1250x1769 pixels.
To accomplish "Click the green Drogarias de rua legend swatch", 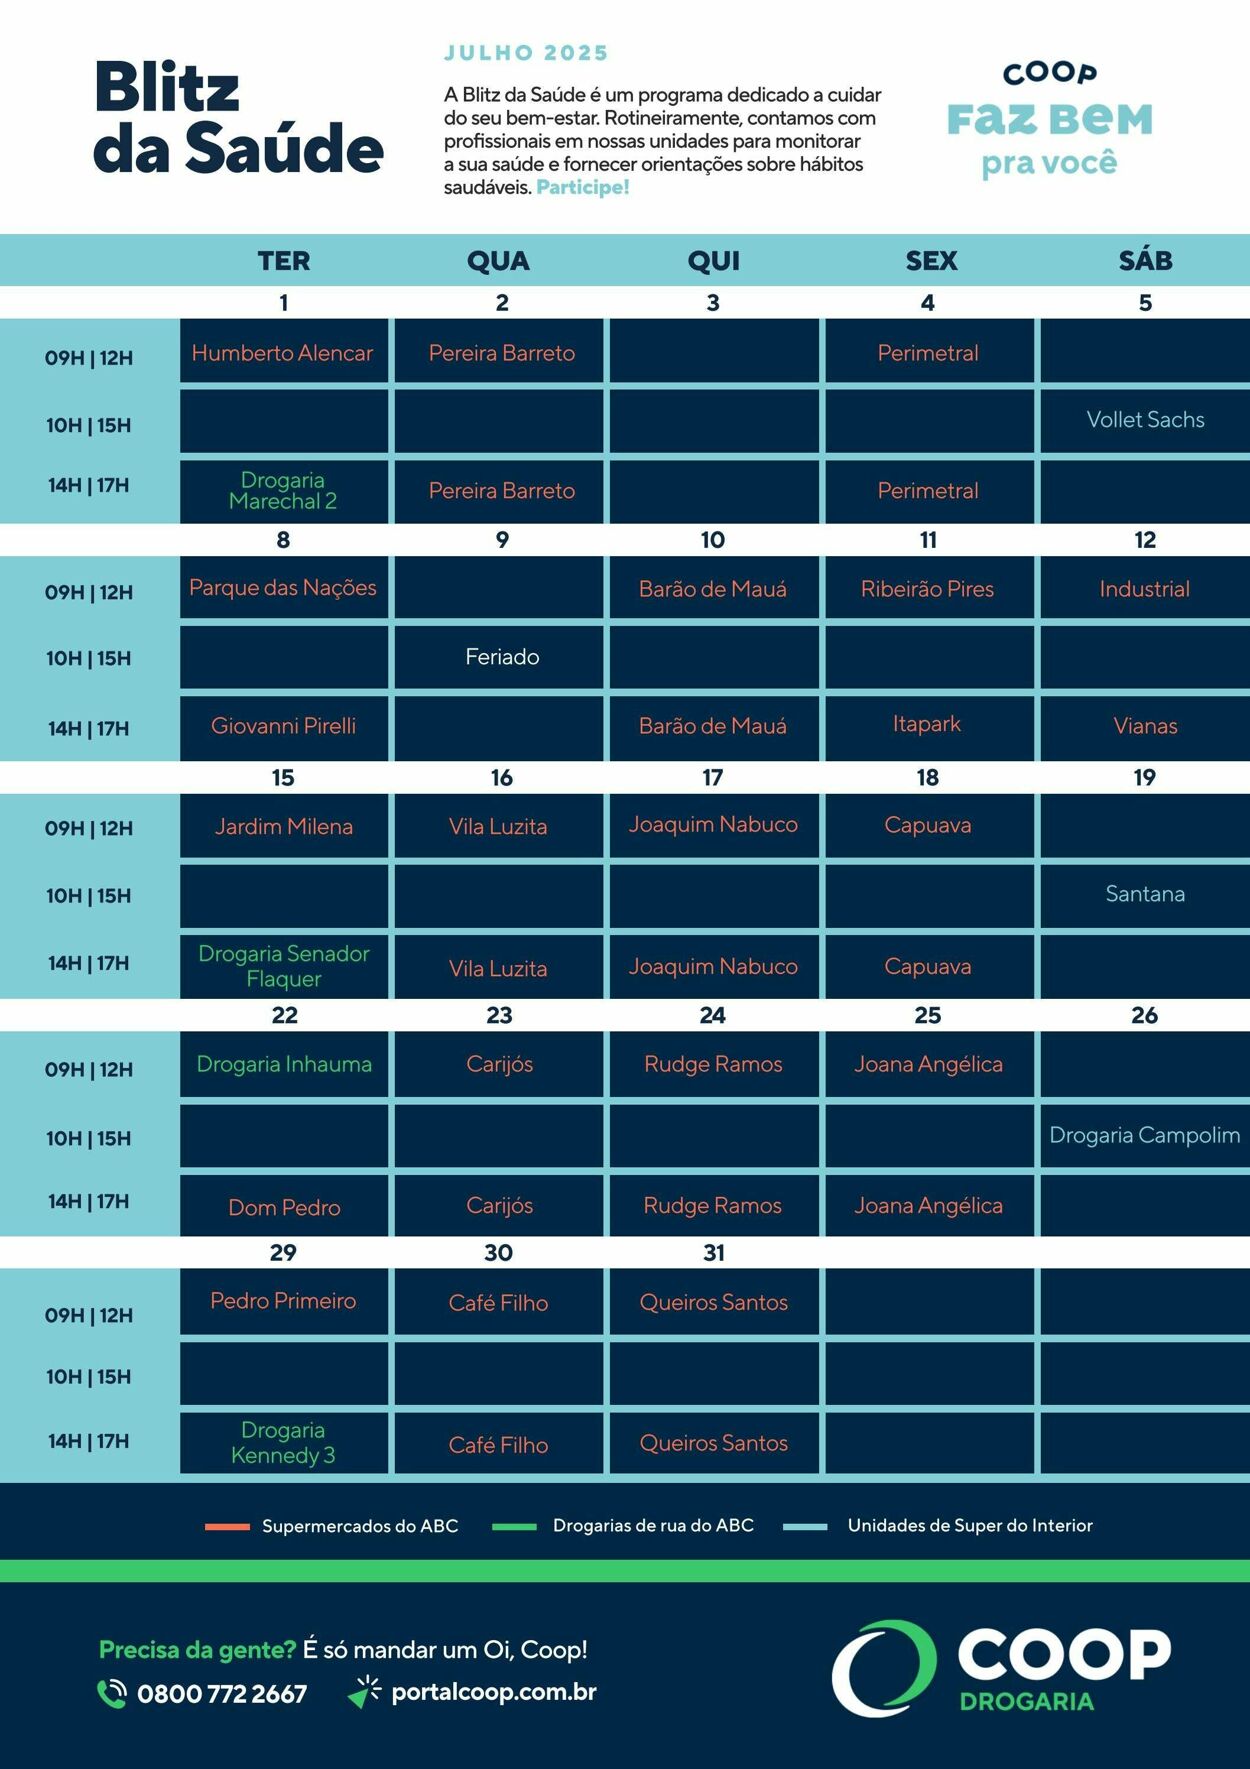I will tap(515, 1526).
